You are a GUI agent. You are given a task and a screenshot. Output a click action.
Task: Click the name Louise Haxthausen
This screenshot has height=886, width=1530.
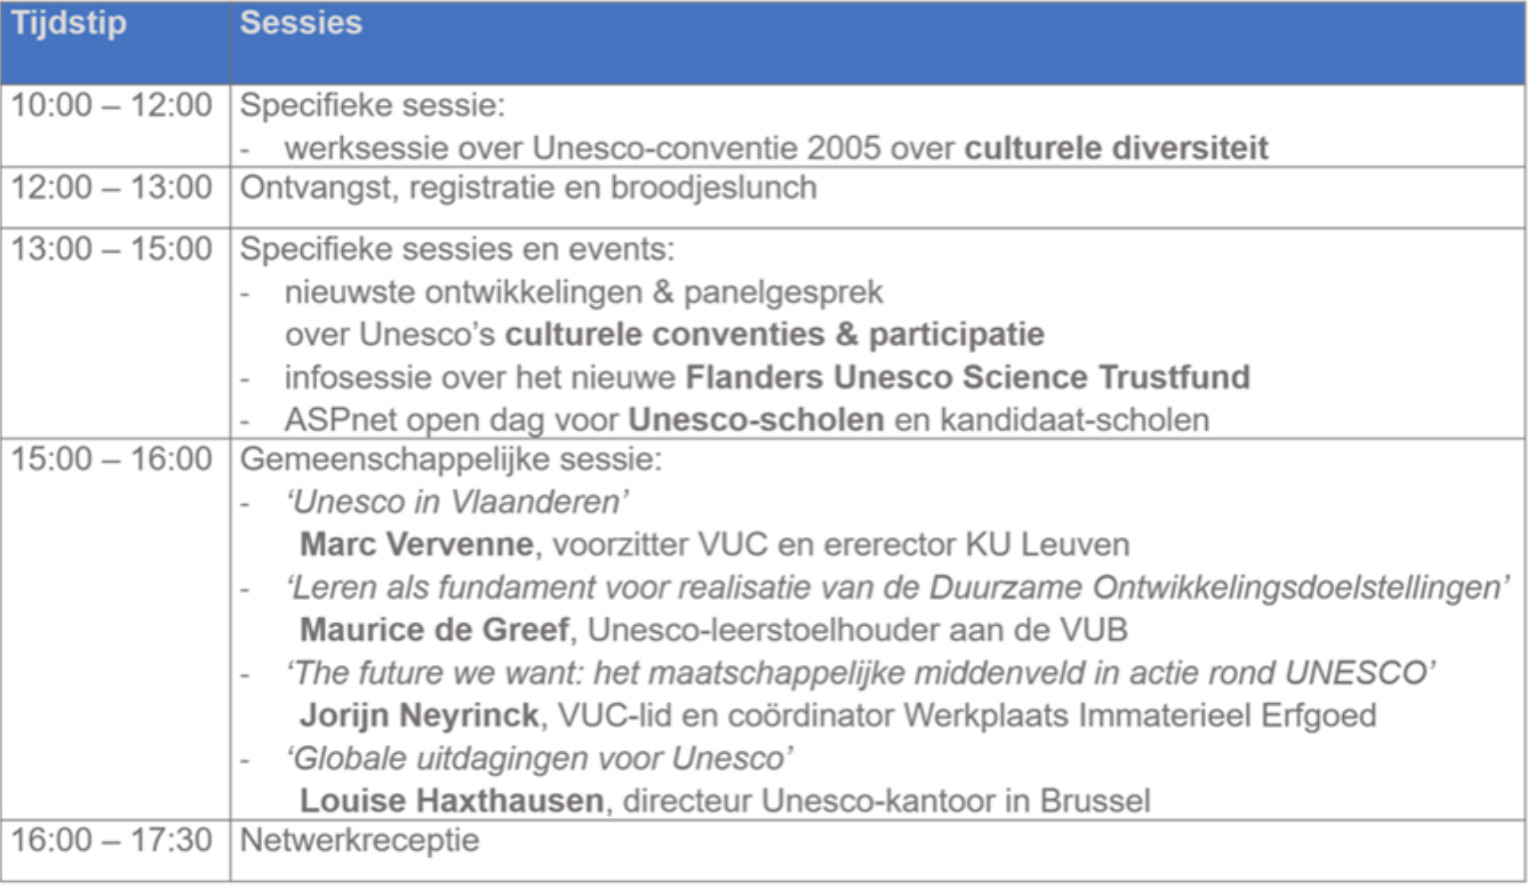pos(452,801)
